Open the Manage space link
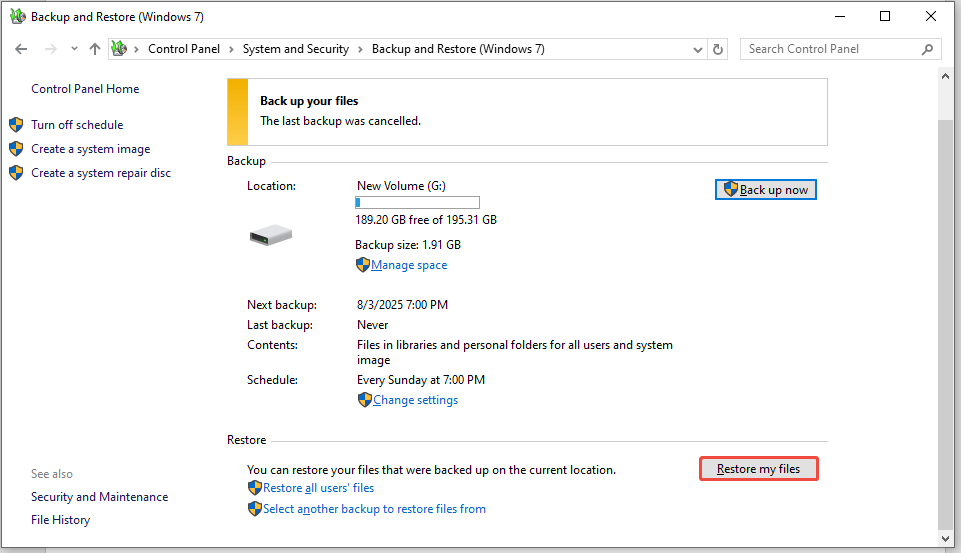The height and width of the screenshot is (553, 961). (x=409, y=265)
